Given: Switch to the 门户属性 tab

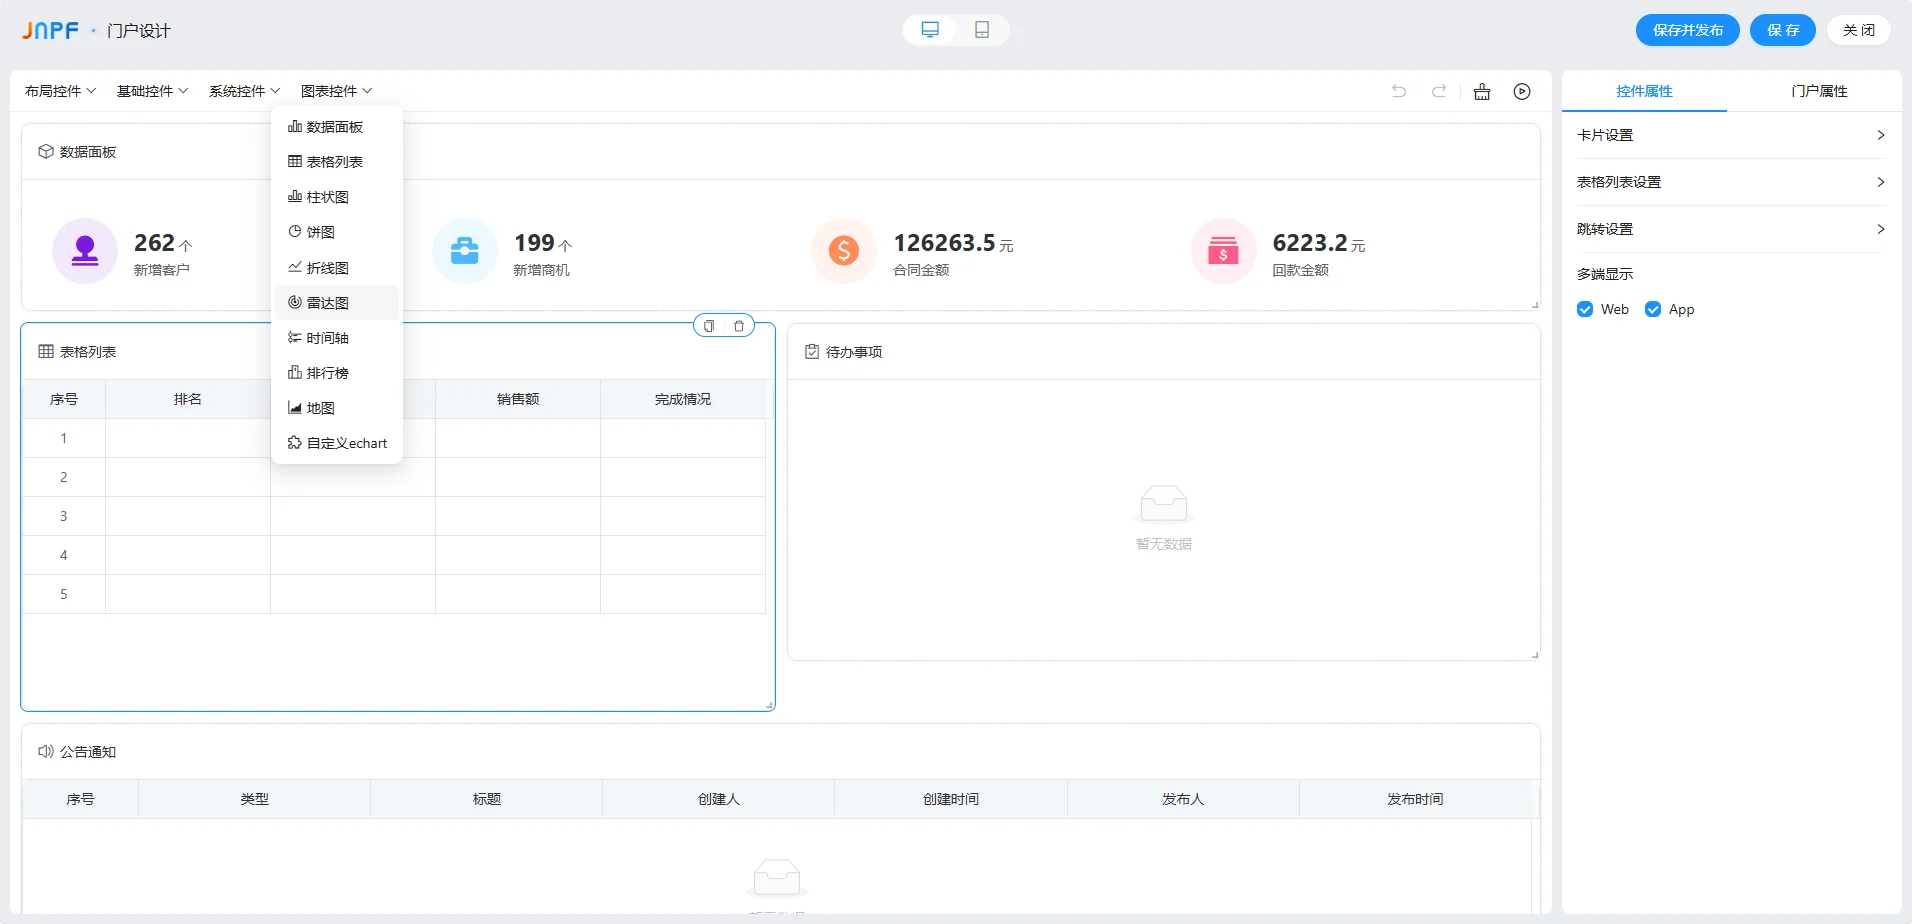Looking at the screenshot, I should click(1819, 91).
